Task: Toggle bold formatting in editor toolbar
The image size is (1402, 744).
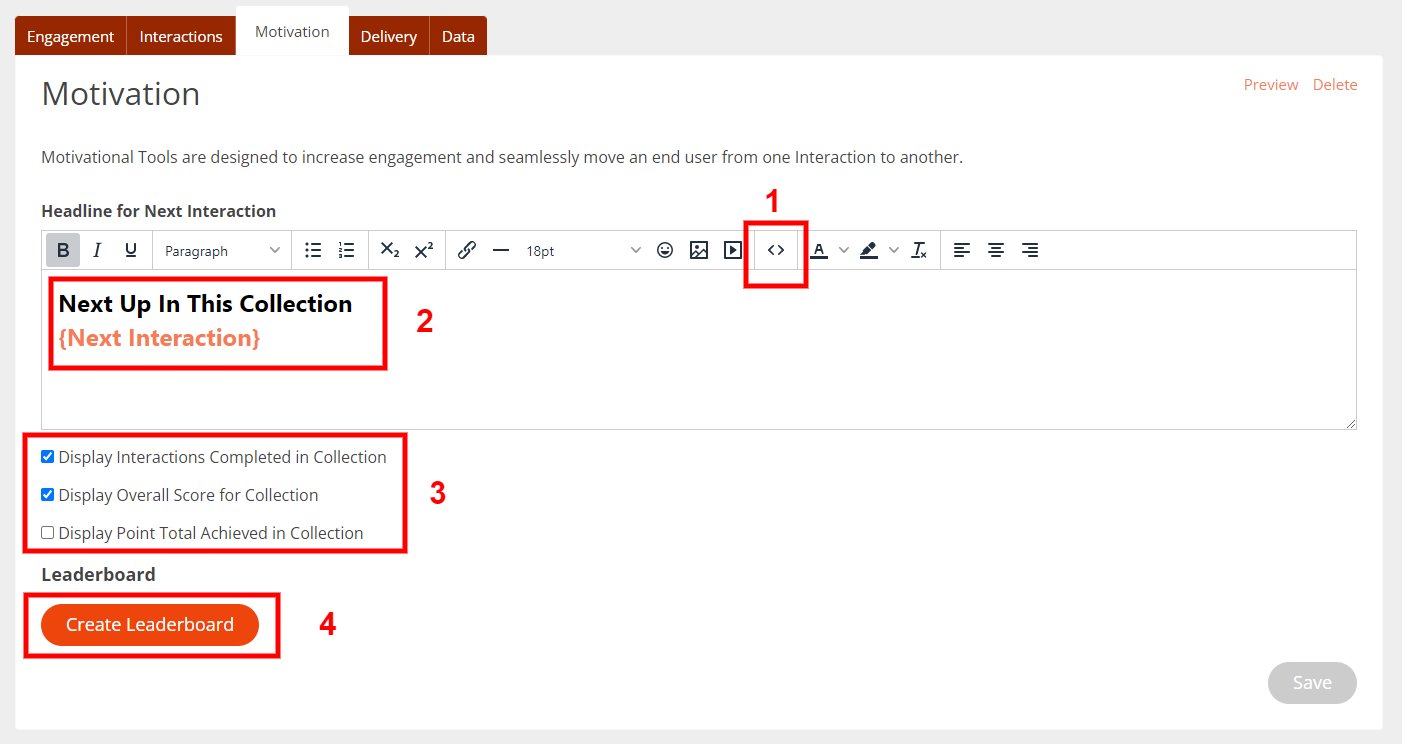Action: (63, 250)
